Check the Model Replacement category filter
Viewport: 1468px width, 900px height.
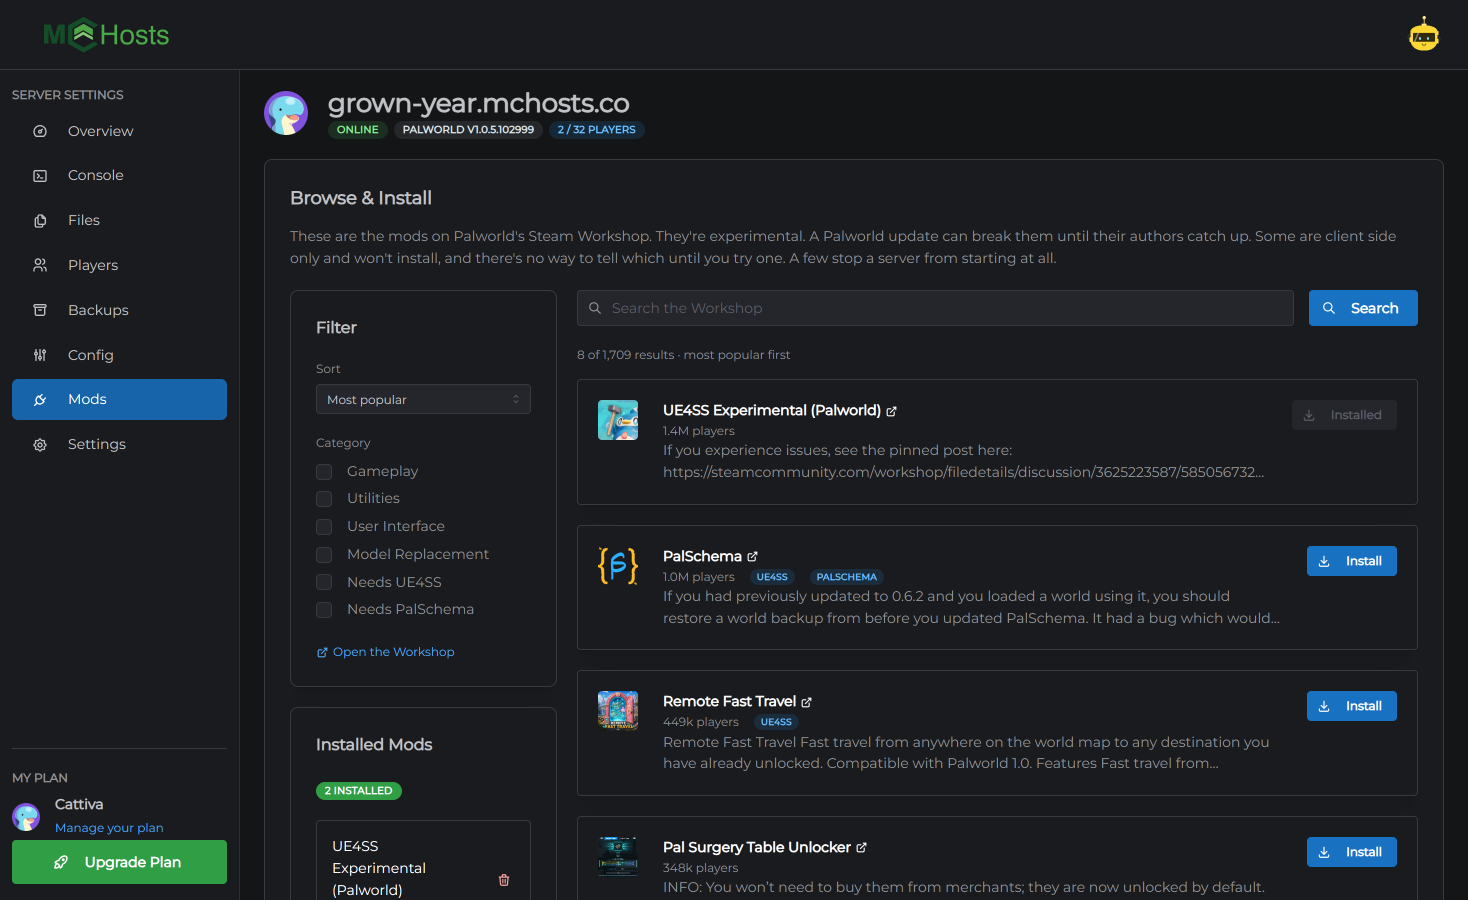324,555
